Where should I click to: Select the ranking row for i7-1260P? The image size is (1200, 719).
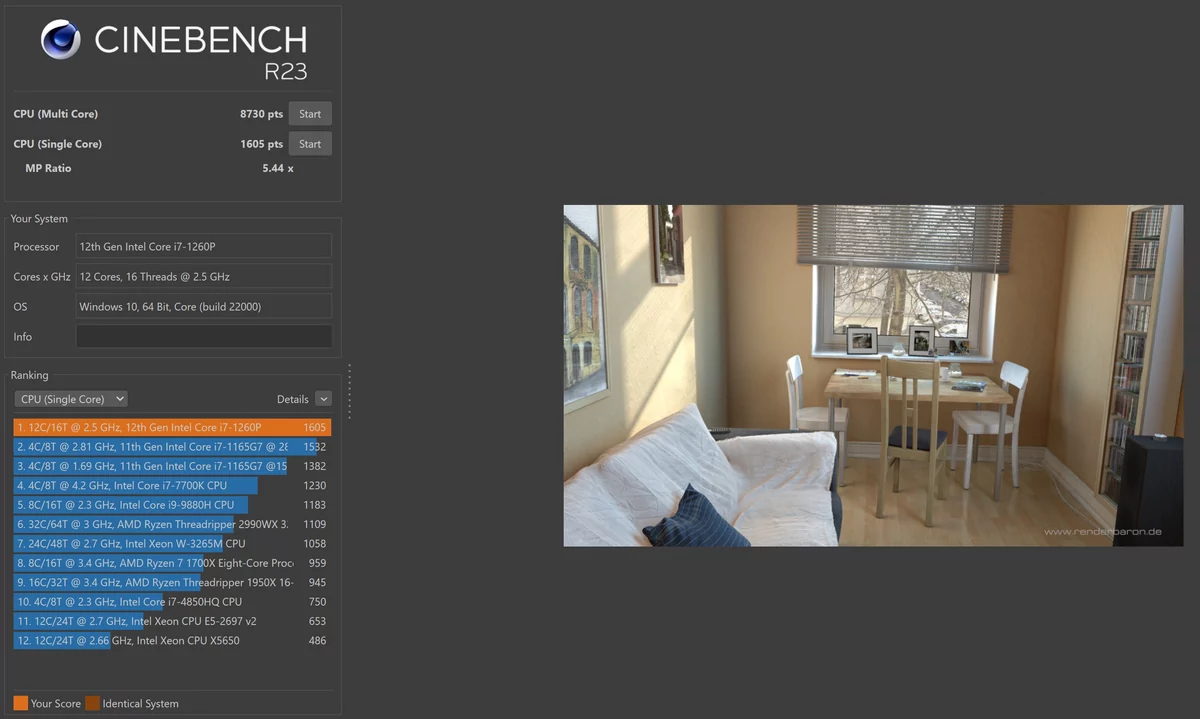[x=172, y=427]
